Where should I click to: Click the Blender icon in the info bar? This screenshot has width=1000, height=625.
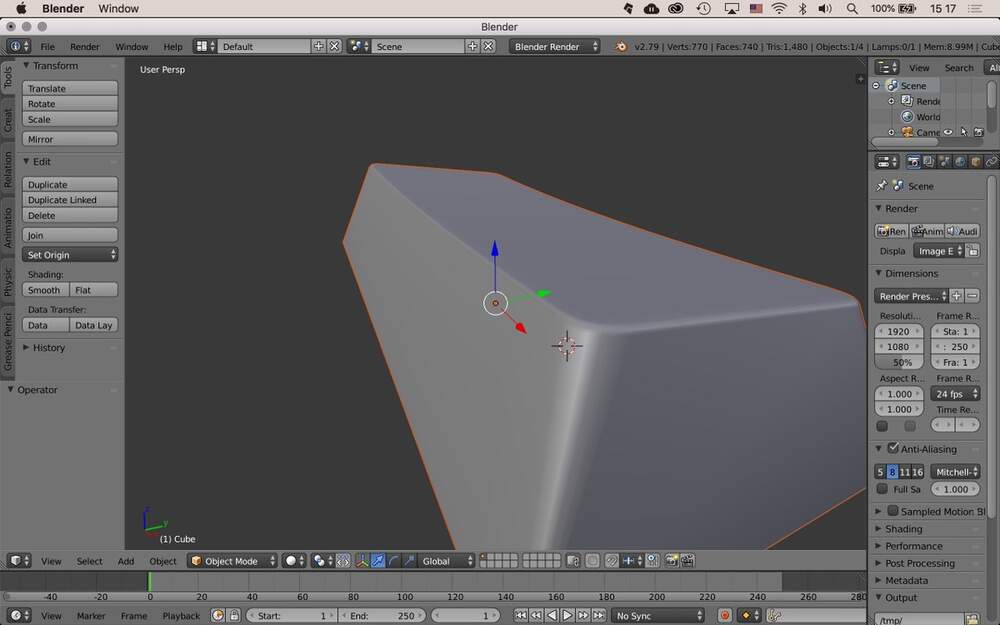621,47
